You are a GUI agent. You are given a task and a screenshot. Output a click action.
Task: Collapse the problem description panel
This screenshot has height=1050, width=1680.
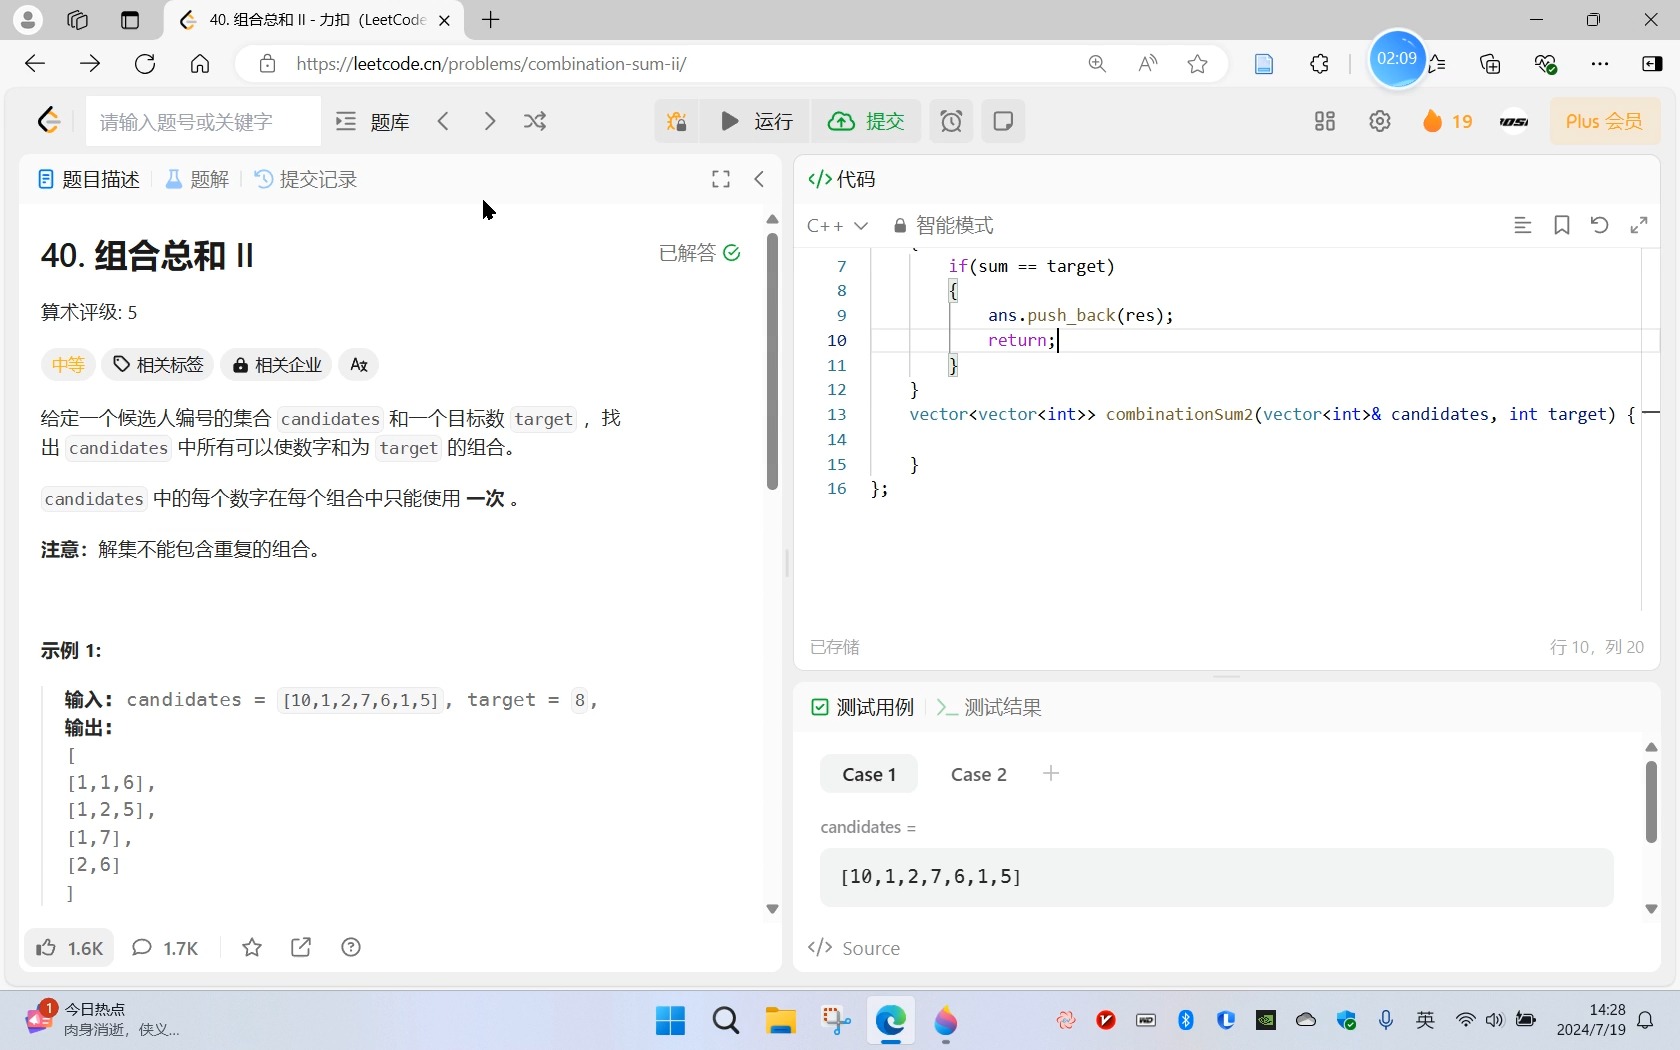point(760,179)
